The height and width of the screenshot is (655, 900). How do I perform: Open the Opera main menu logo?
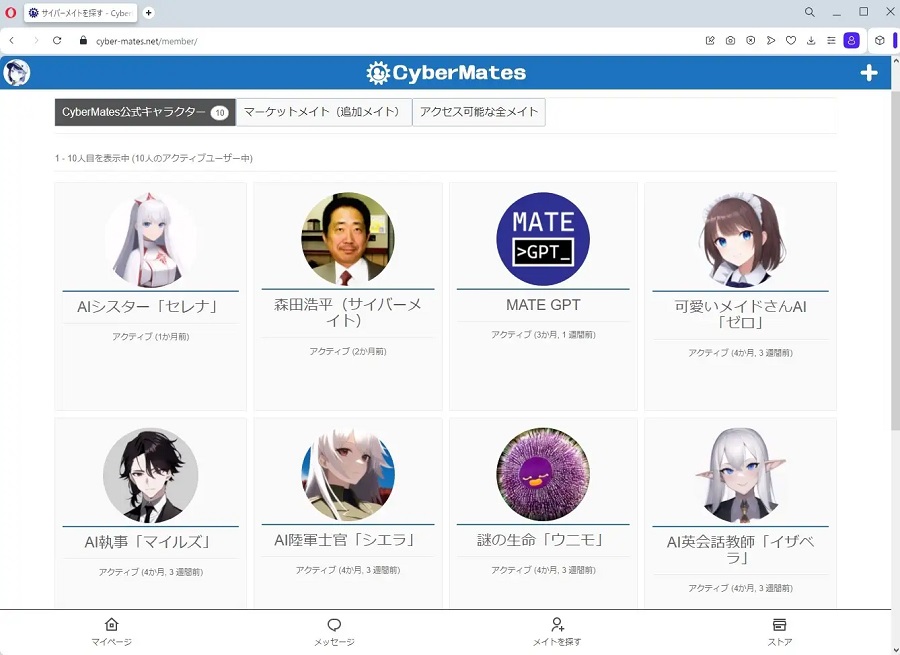point(11,13)
